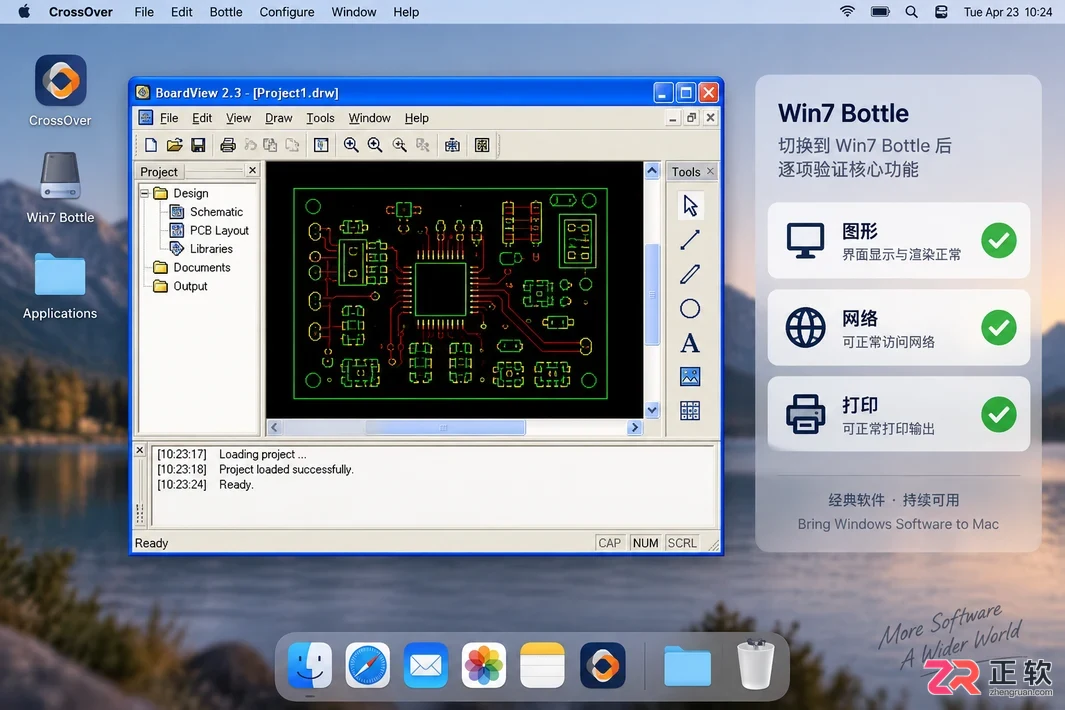Choose the Line drawing tool
This screenshot has width=1065, height=710.
[x=690, y=240]
